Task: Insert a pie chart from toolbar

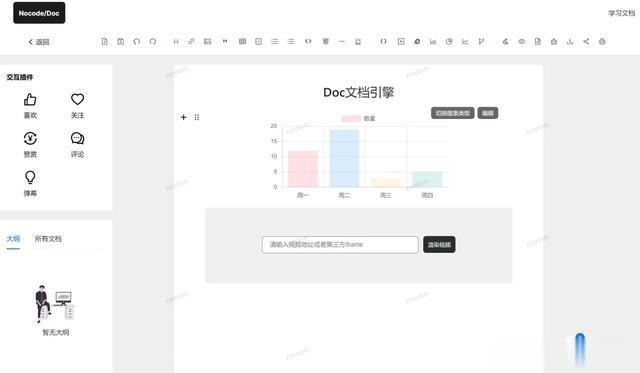Action: click(x=449, y=41)
